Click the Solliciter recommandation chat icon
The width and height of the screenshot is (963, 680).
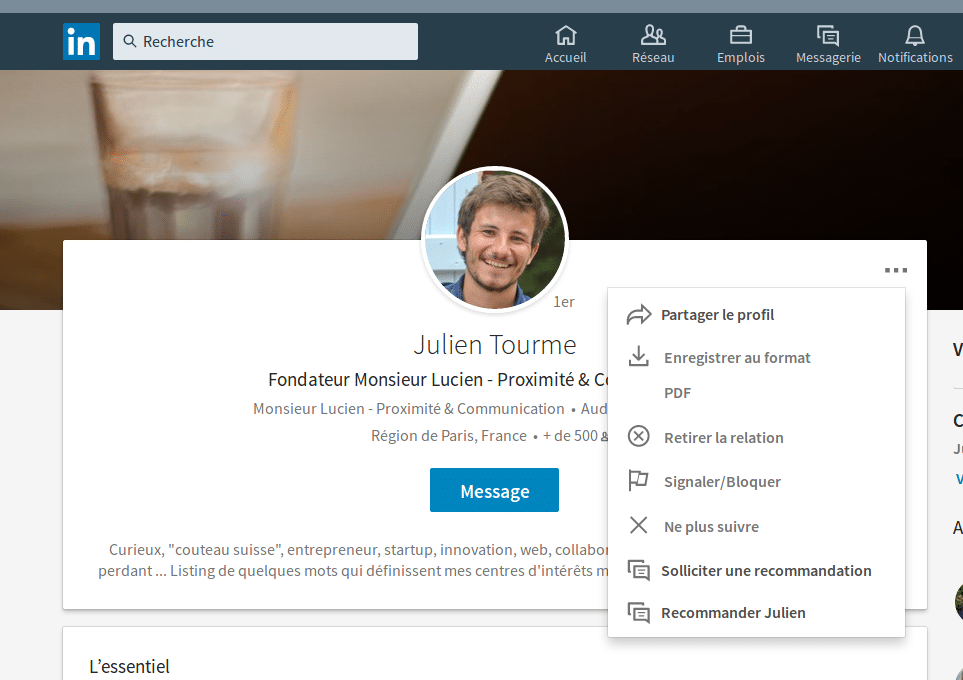pos(639,570)
